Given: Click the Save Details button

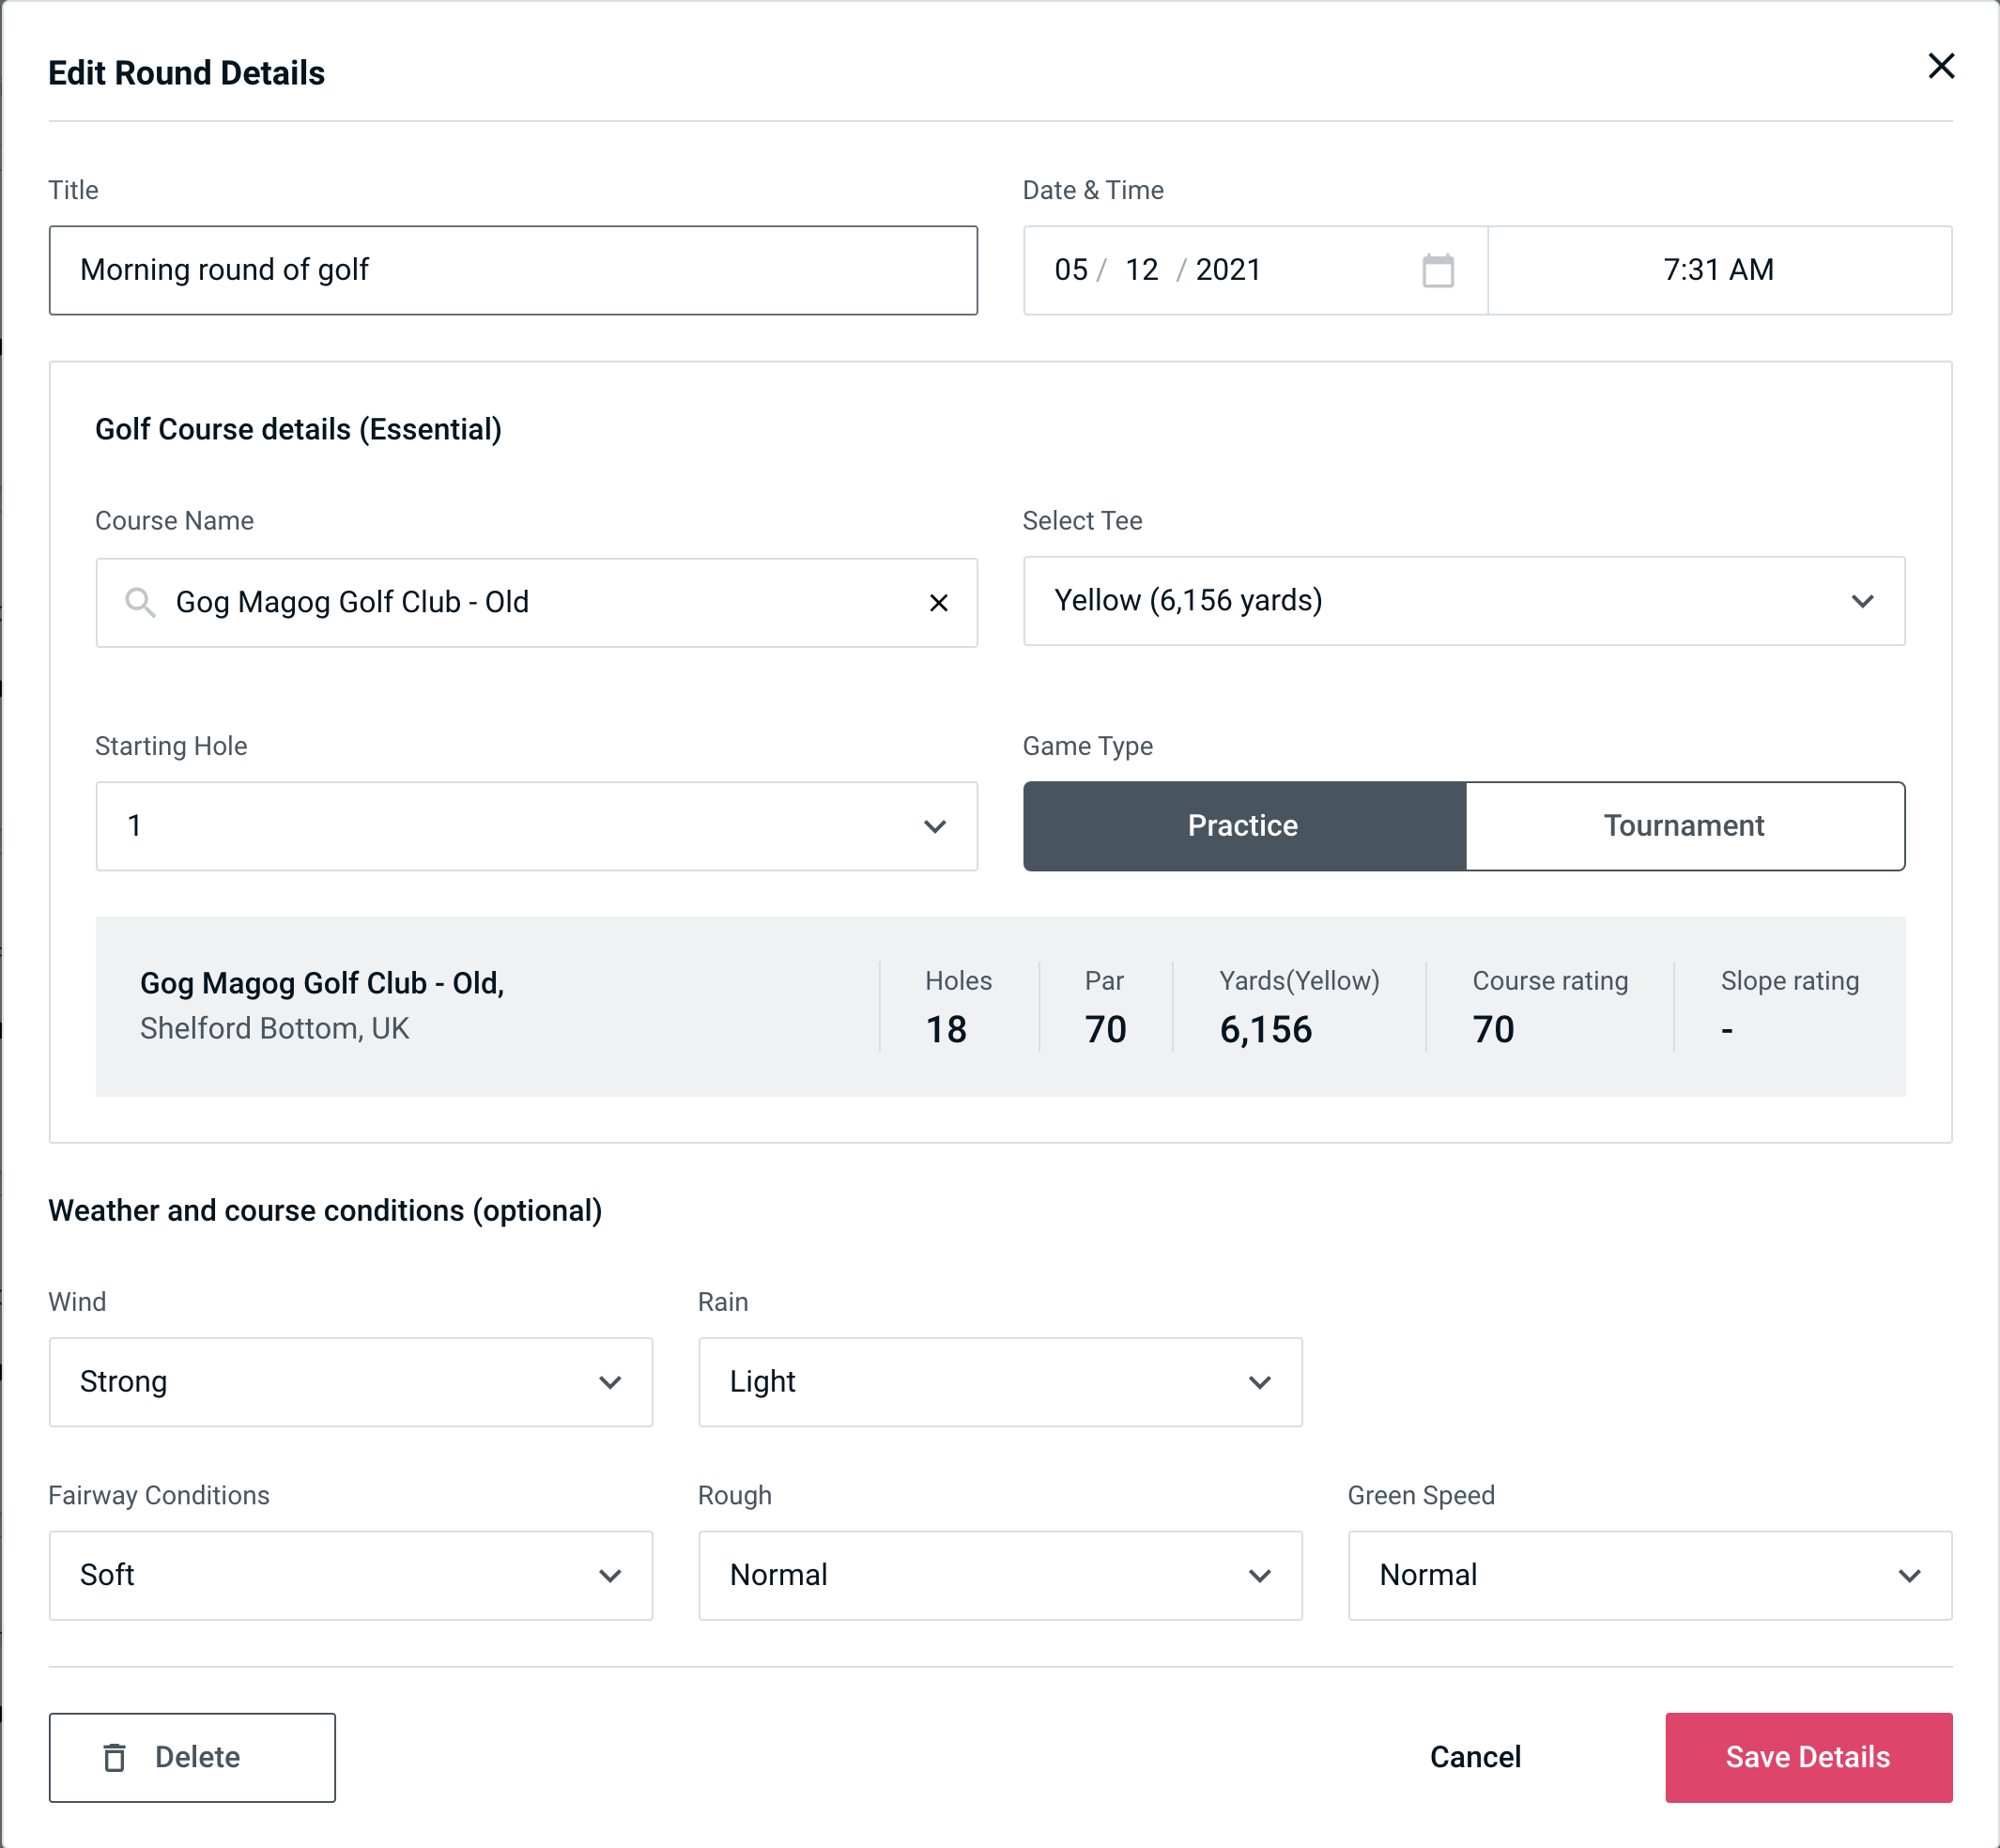Looking at the screenshot, I should (x=1807, y=1756).
